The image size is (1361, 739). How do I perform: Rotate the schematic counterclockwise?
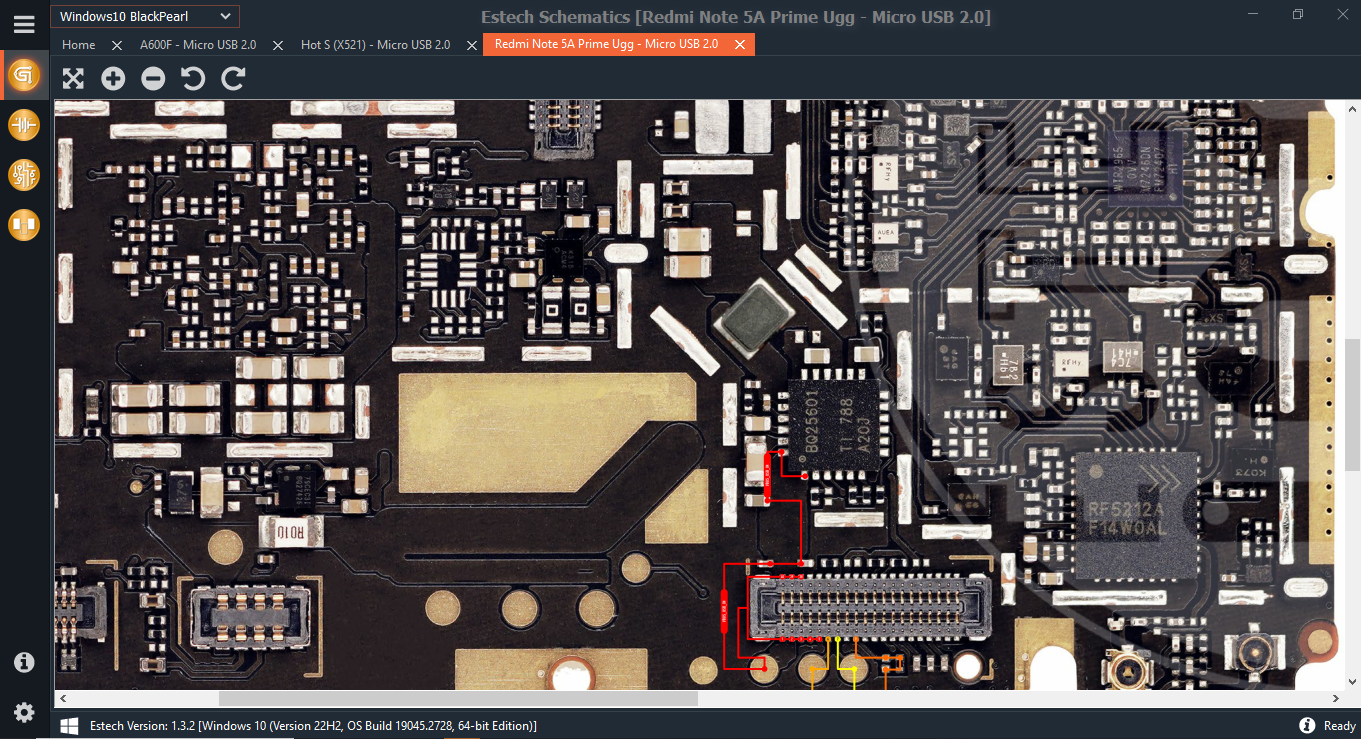[x=193, y=78]
